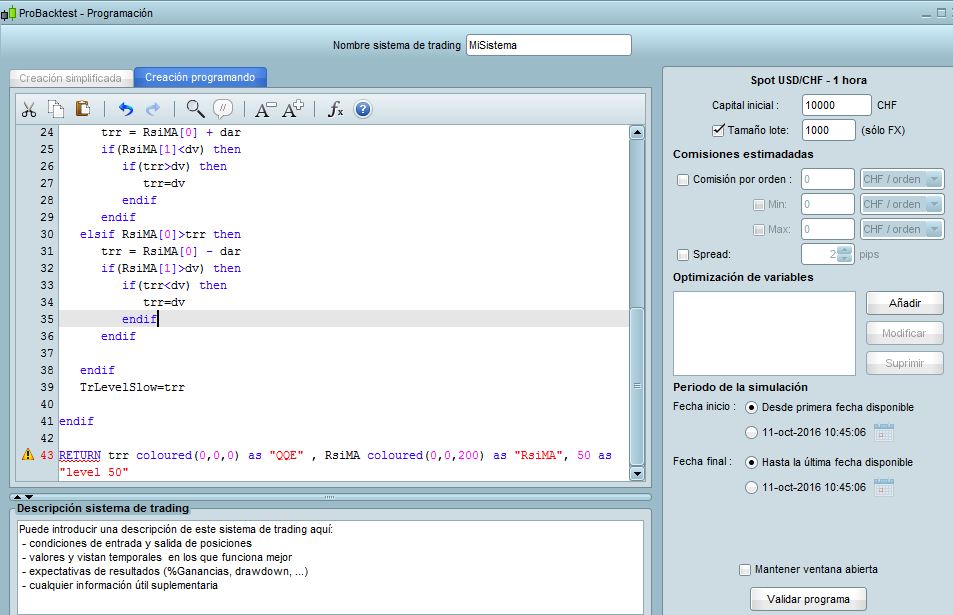Enable the Spread checkbox
The height and width of the screenshot is (615, 953).
[x=683, y=254]
